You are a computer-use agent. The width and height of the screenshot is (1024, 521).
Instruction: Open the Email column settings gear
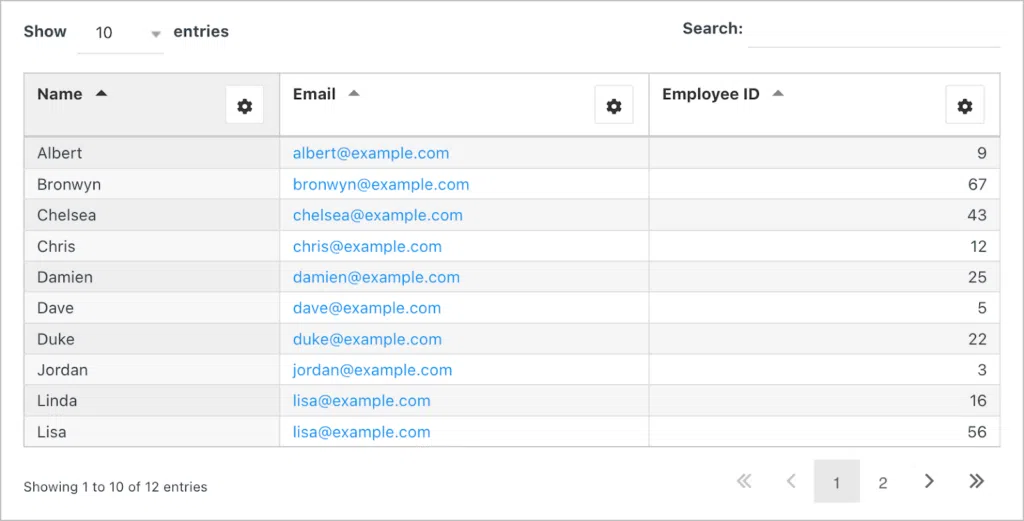[x=613, y=106]
